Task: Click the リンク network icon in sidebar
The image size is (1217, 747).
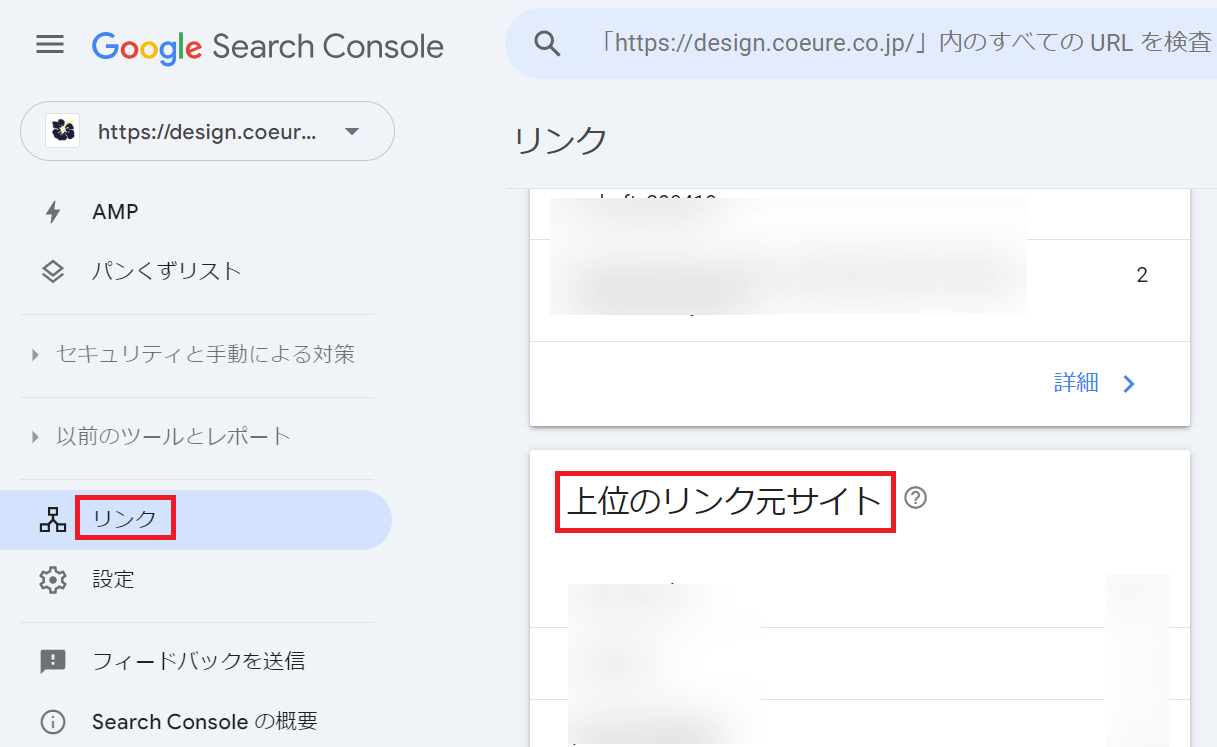Action: [52, 520]
